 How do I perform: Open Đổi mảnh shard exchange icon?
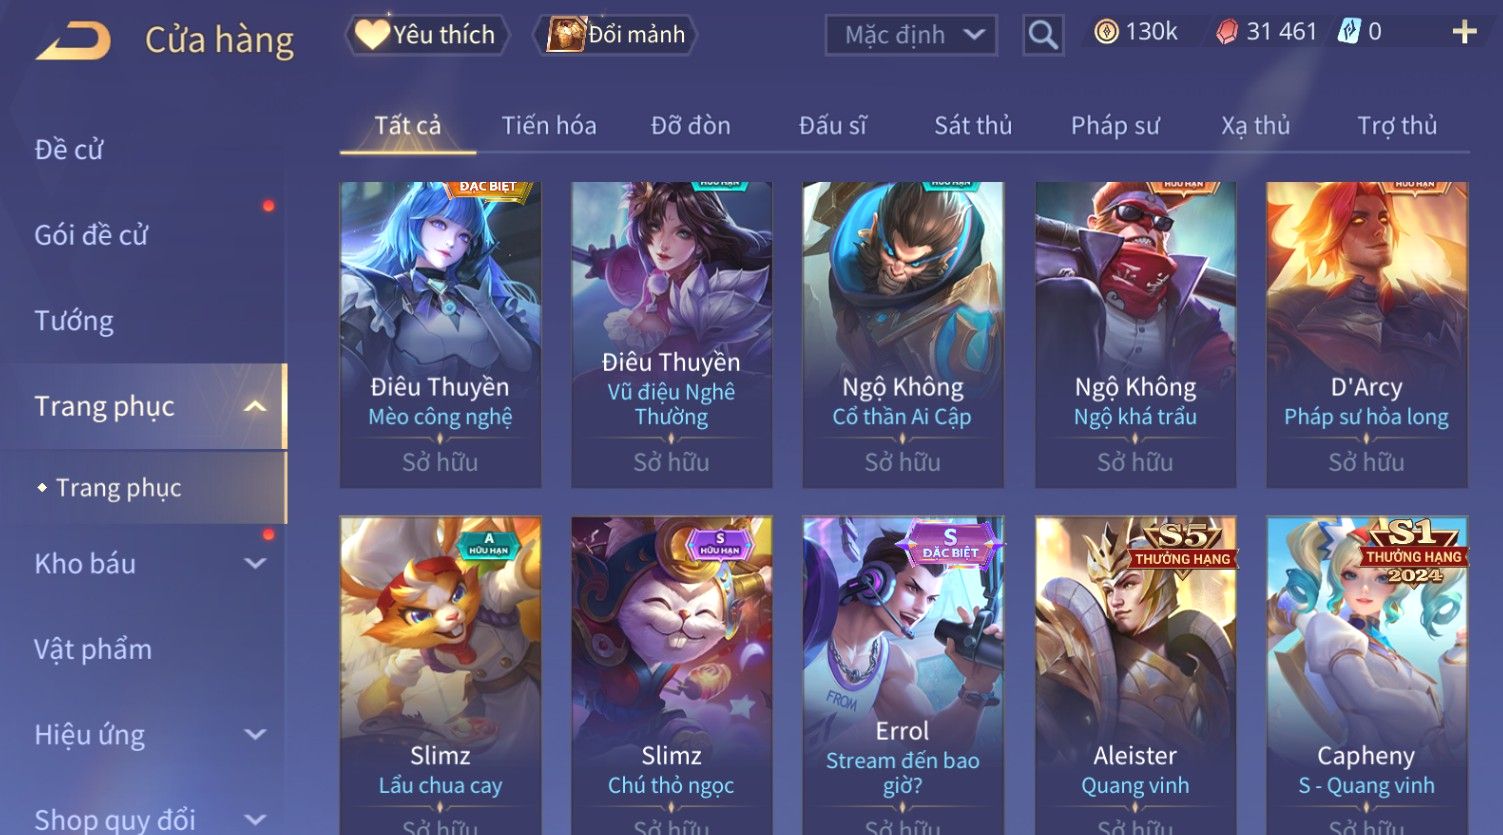tap(618, 35)
